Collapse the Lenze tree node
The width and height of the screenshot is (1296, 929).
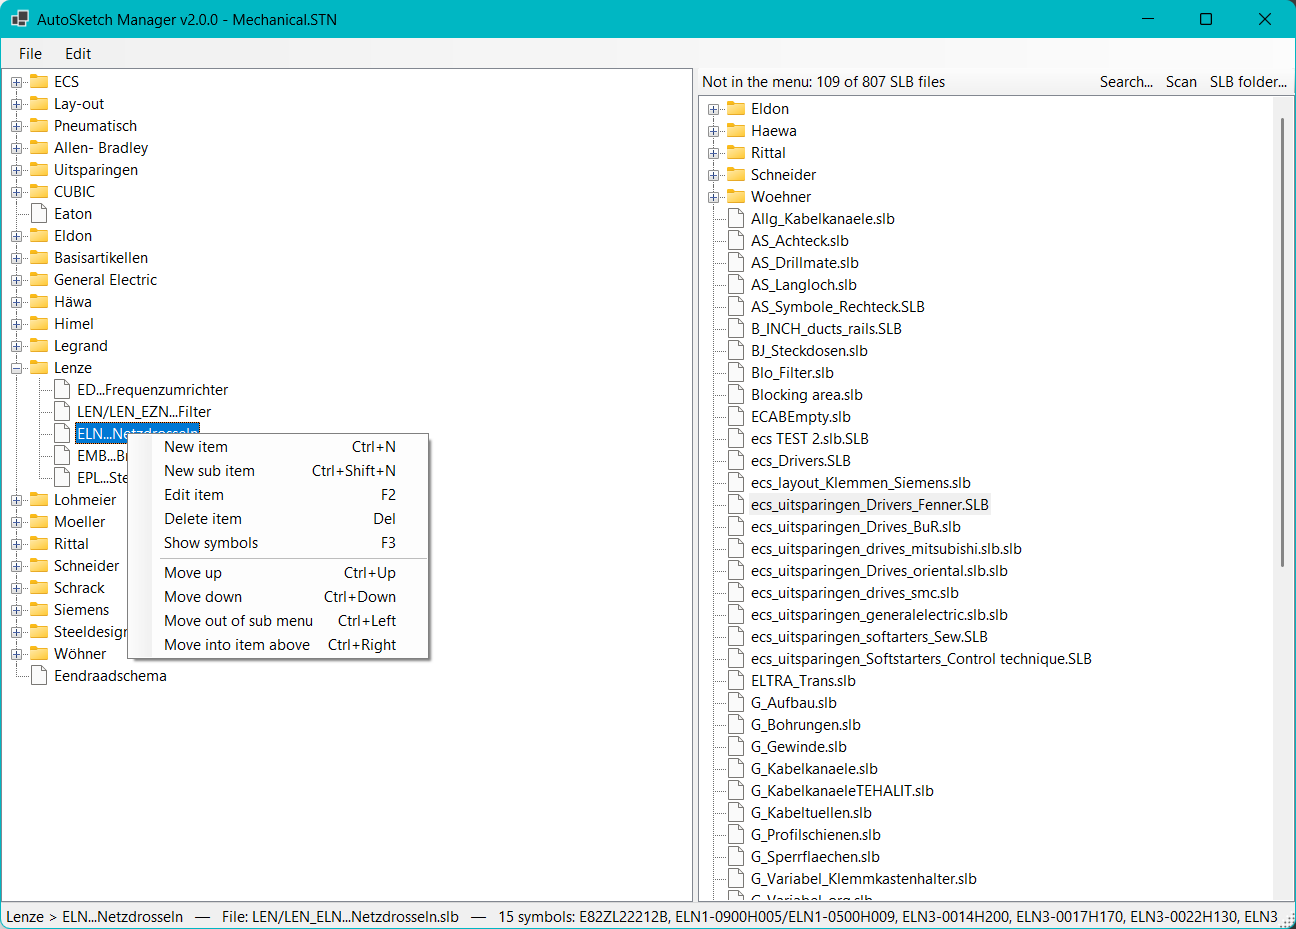pyautogui.click(x=16, y=368)
